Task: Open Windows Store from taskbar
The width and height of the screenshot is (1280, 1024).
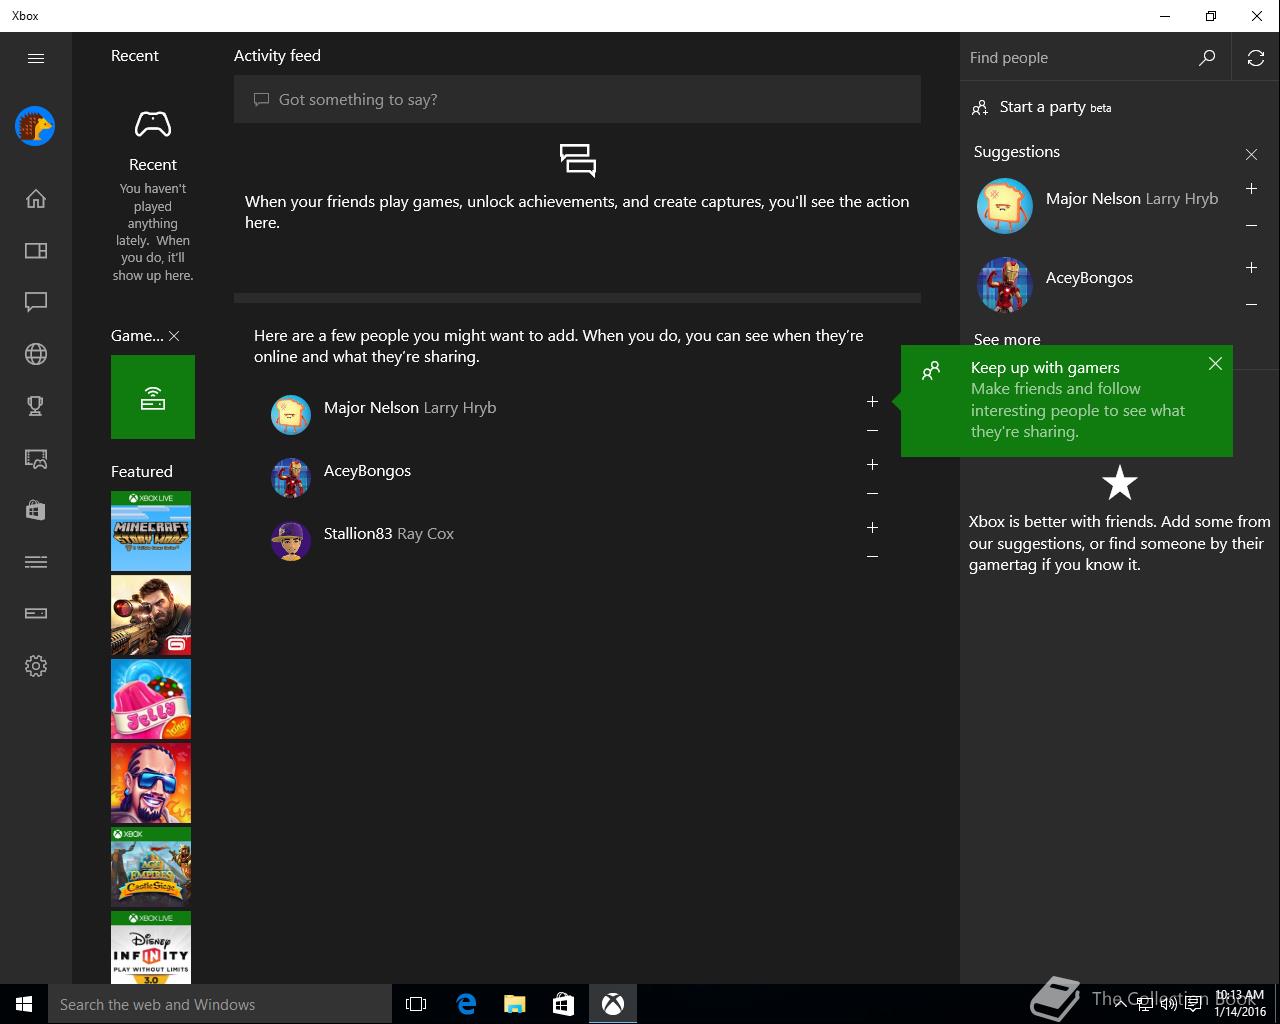Action: tap(564, 1004)
